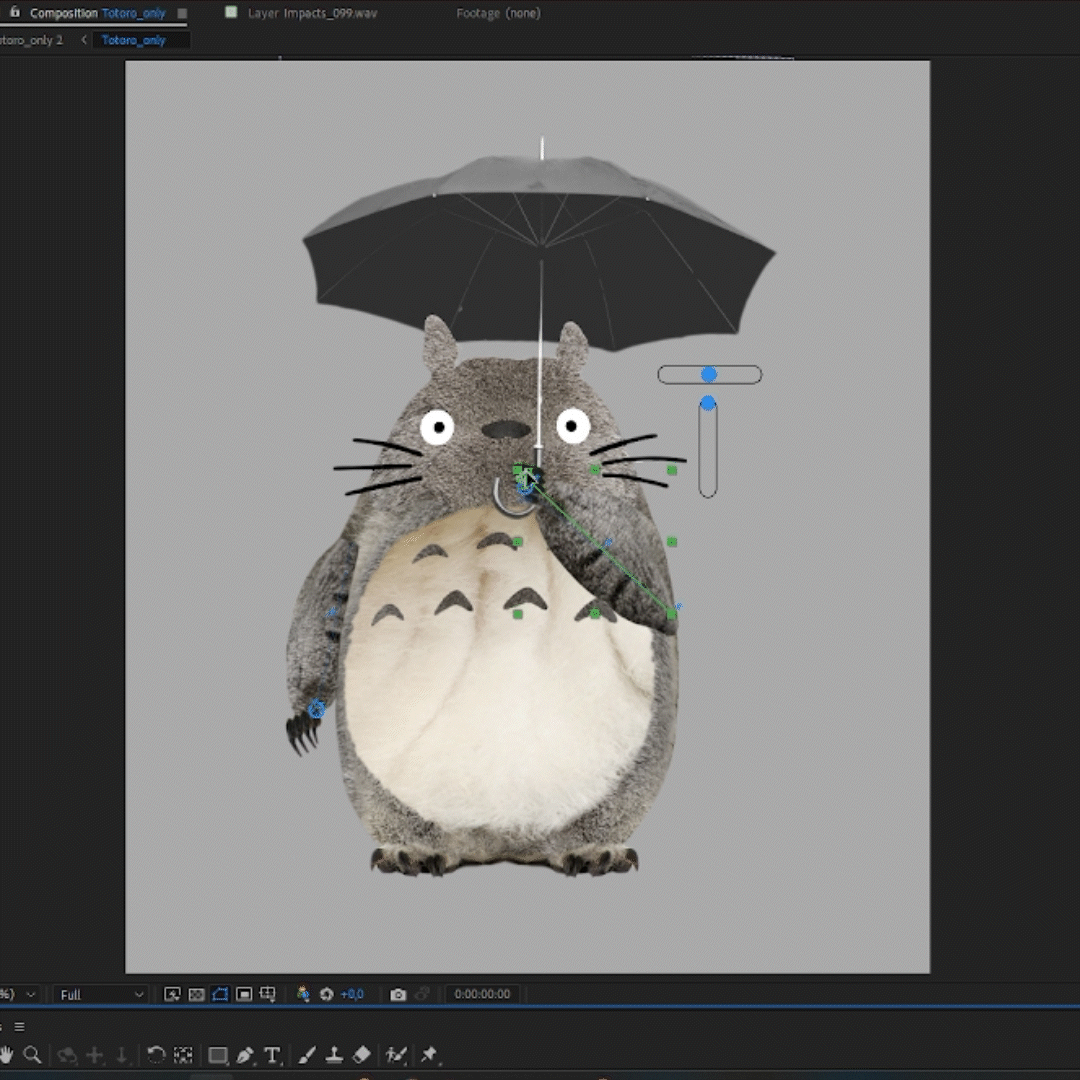Select the Brush tool
The image size is (1080, 1080).
point(307,1055)
